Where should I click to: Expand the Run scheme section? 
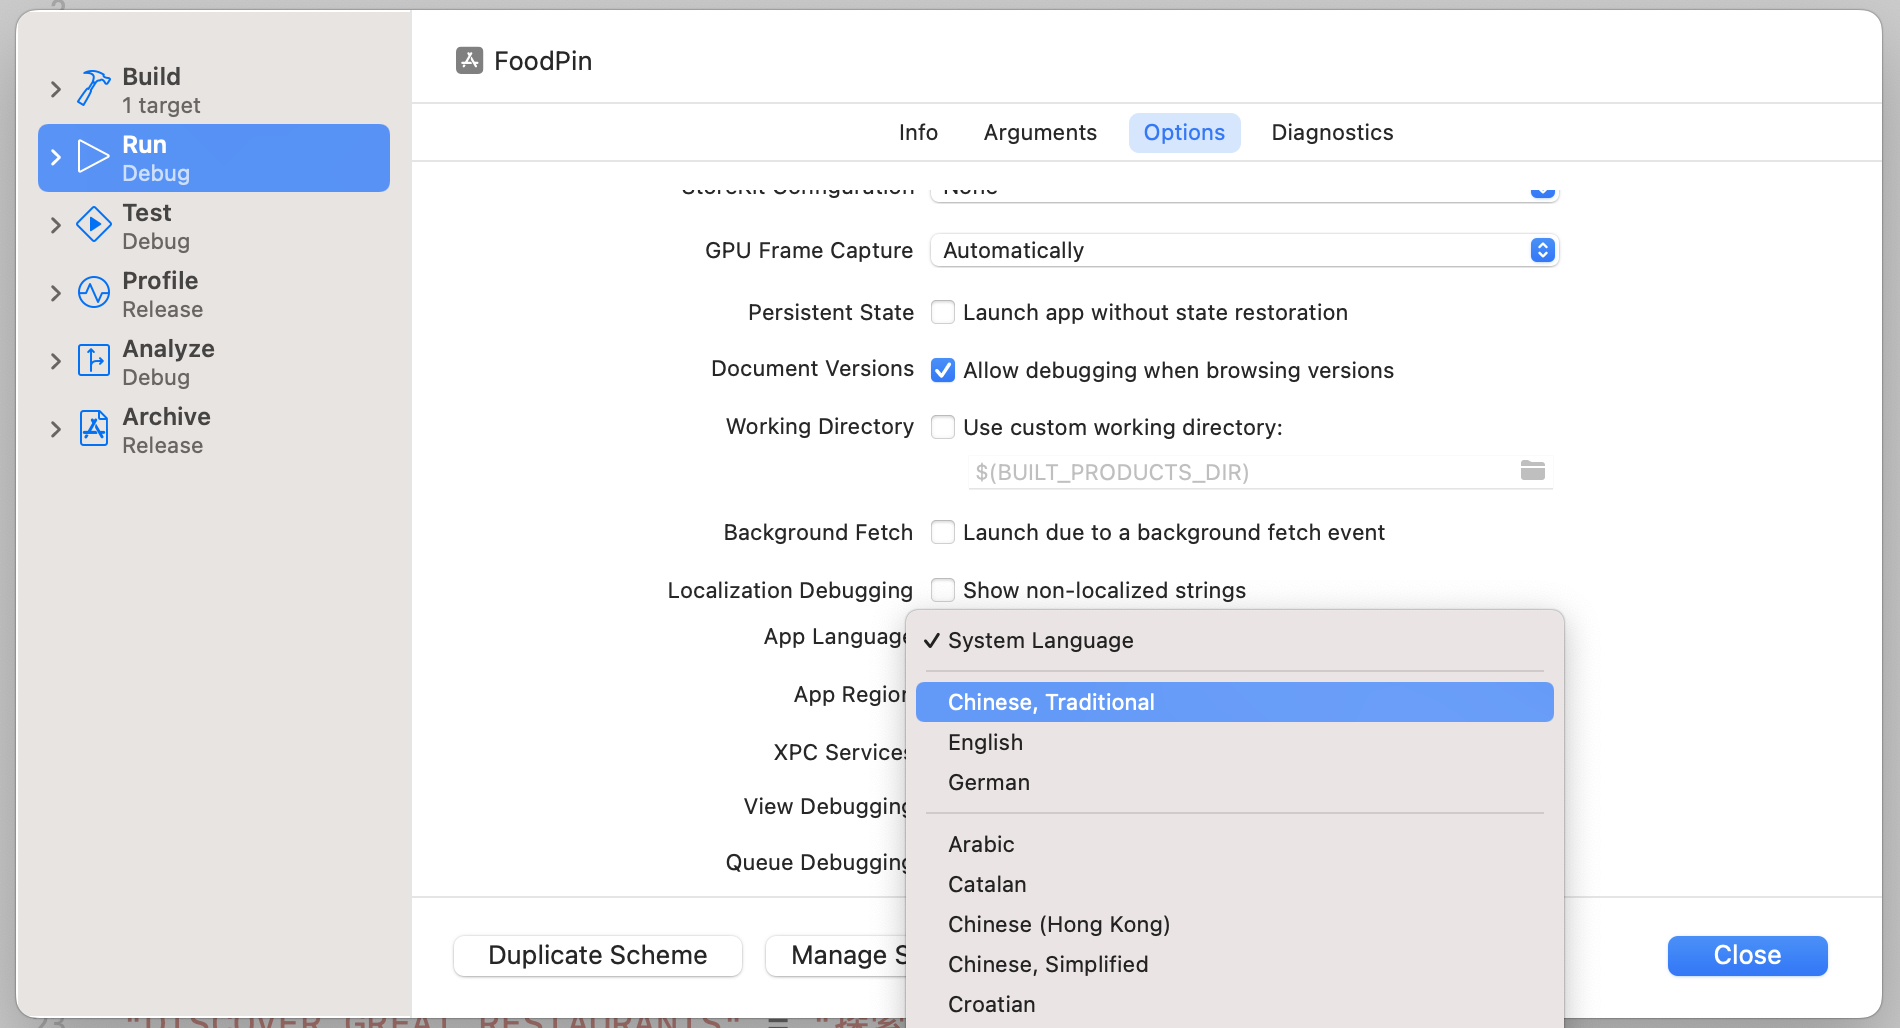point(56,157)
